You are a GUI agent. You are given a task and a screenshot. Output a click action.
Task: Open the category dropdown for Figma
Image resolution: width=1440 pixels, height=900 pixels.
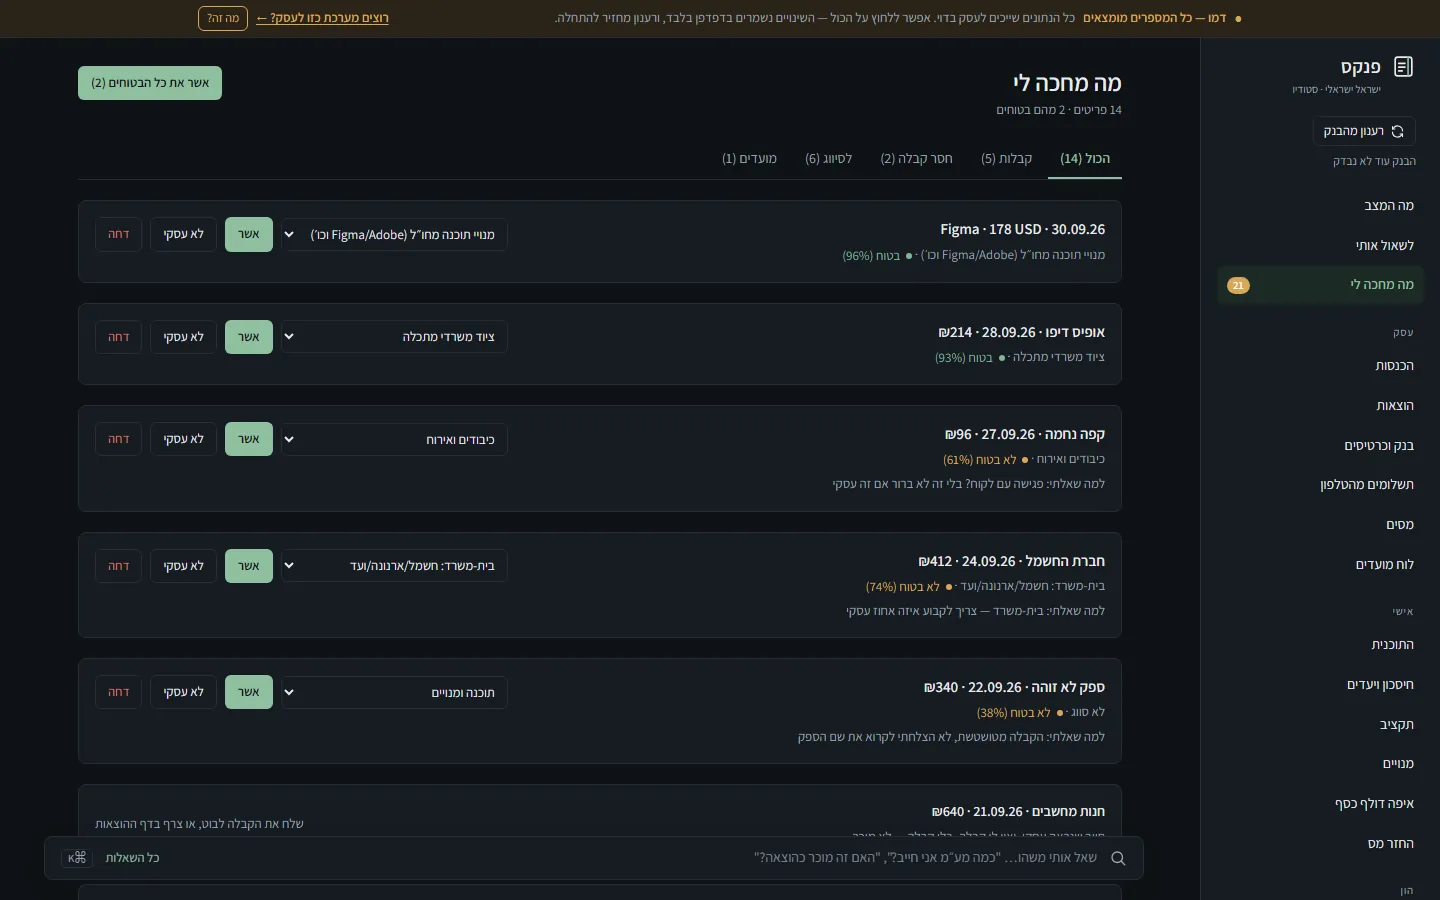click(394, 235)
